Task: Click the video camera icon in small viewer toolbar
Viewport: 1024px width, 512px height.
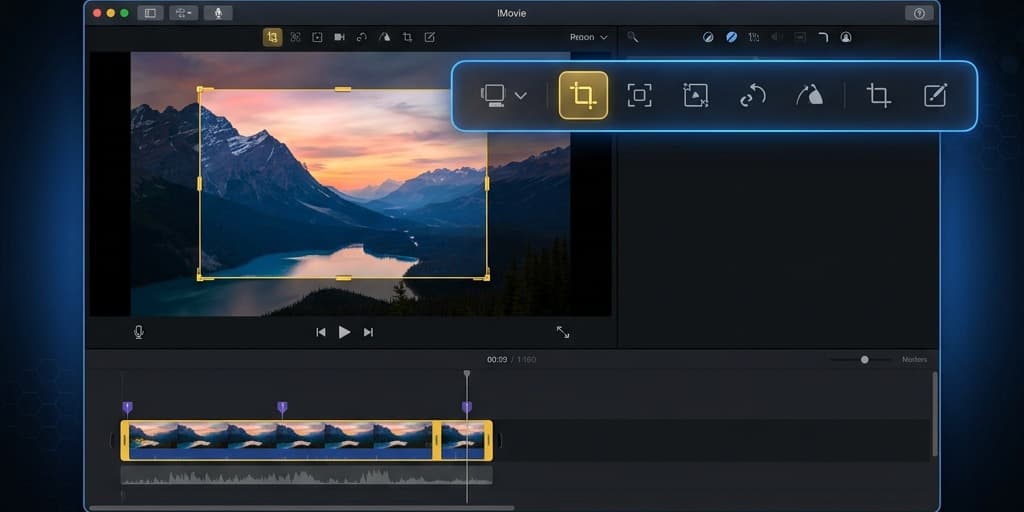Action: coord(340,37)
